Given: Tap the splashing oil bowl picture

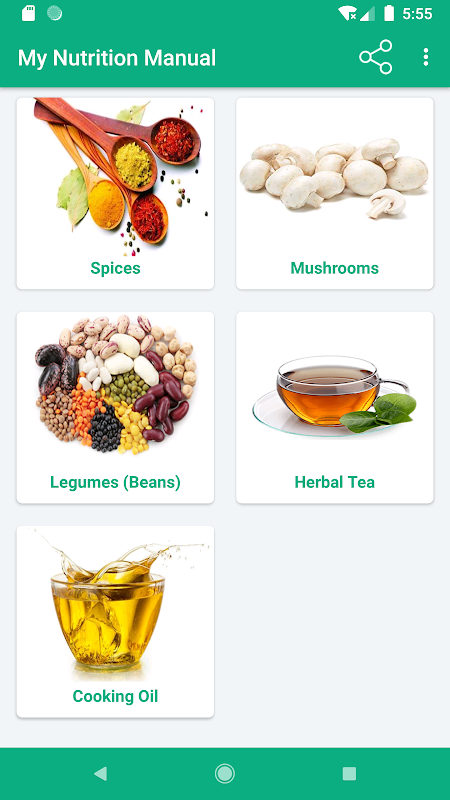Looking at the screenshot, I should coord(116,605).
